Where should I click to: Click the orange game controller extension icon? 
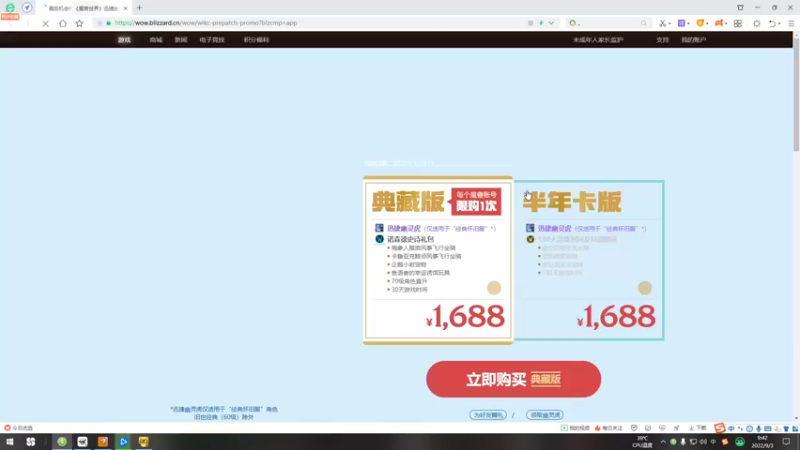click(719, 23)
